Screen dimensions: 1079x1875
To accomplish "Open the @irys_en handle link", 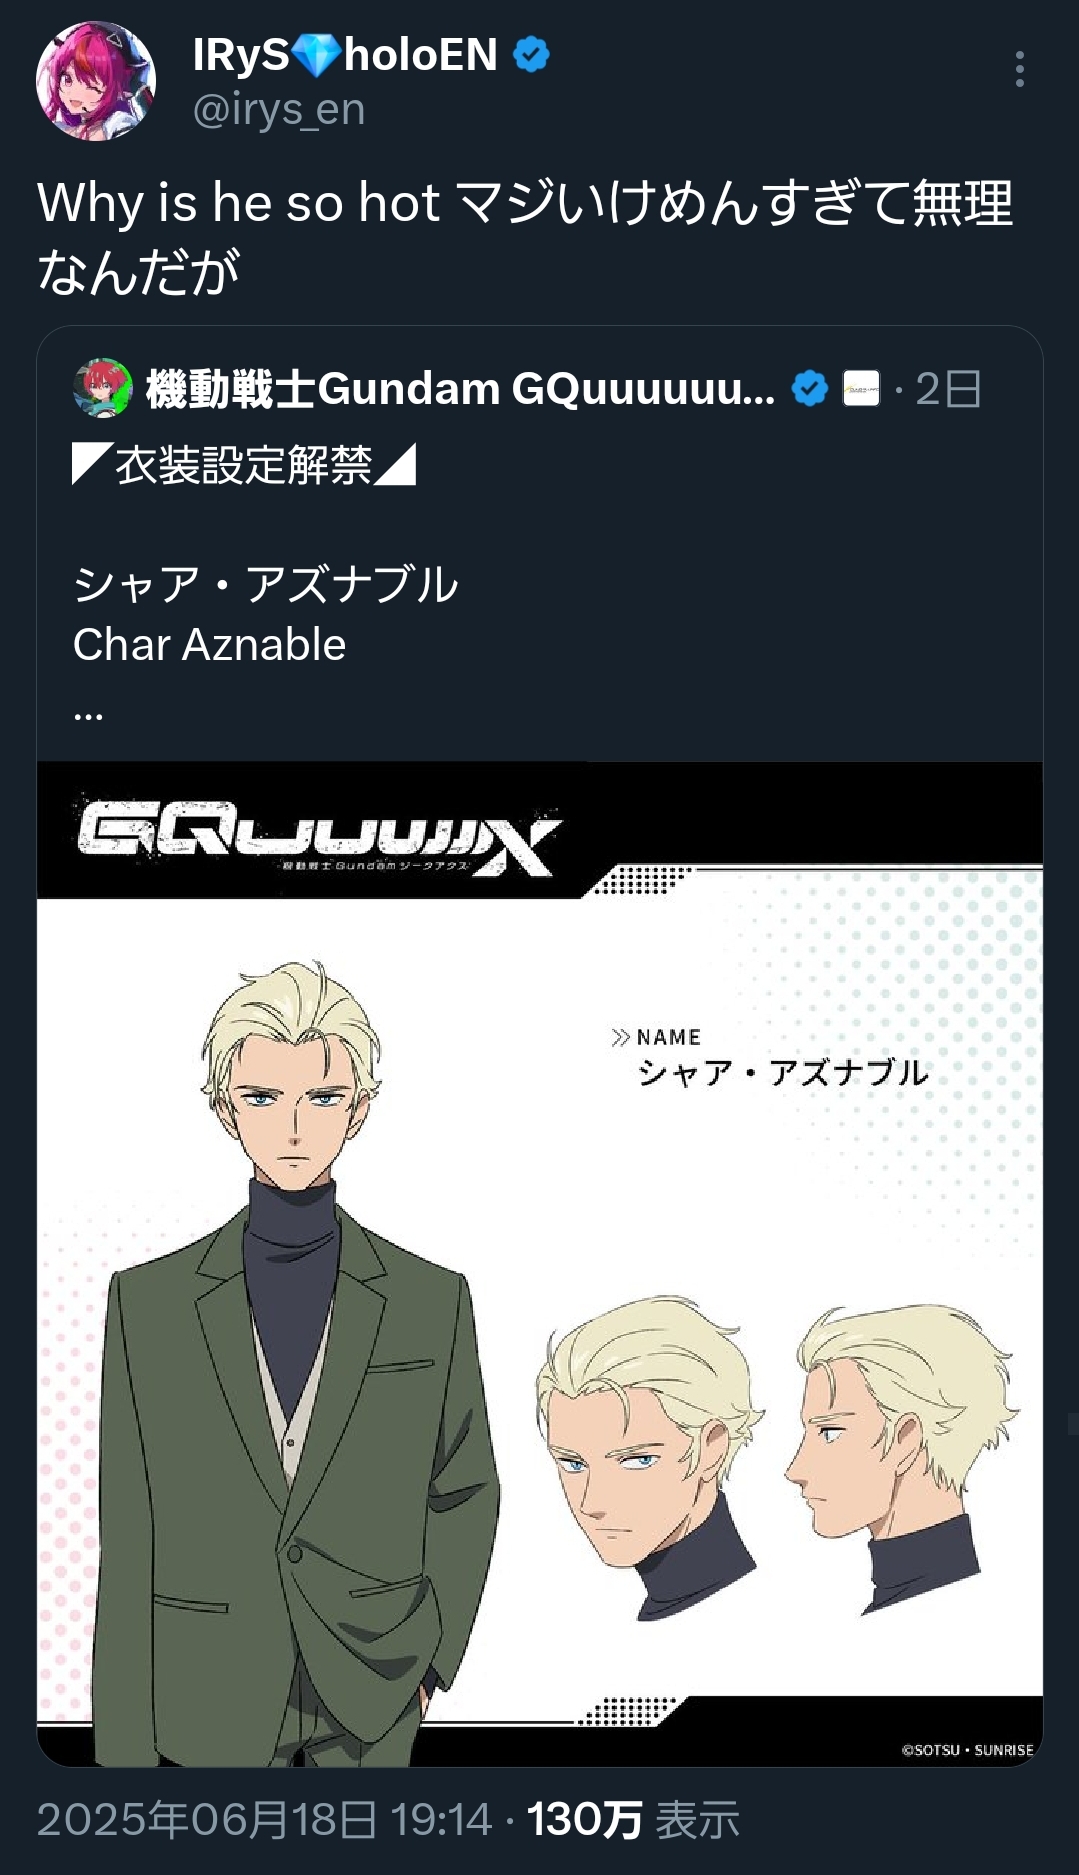I will pyautogui.click(x=279, y=110).
